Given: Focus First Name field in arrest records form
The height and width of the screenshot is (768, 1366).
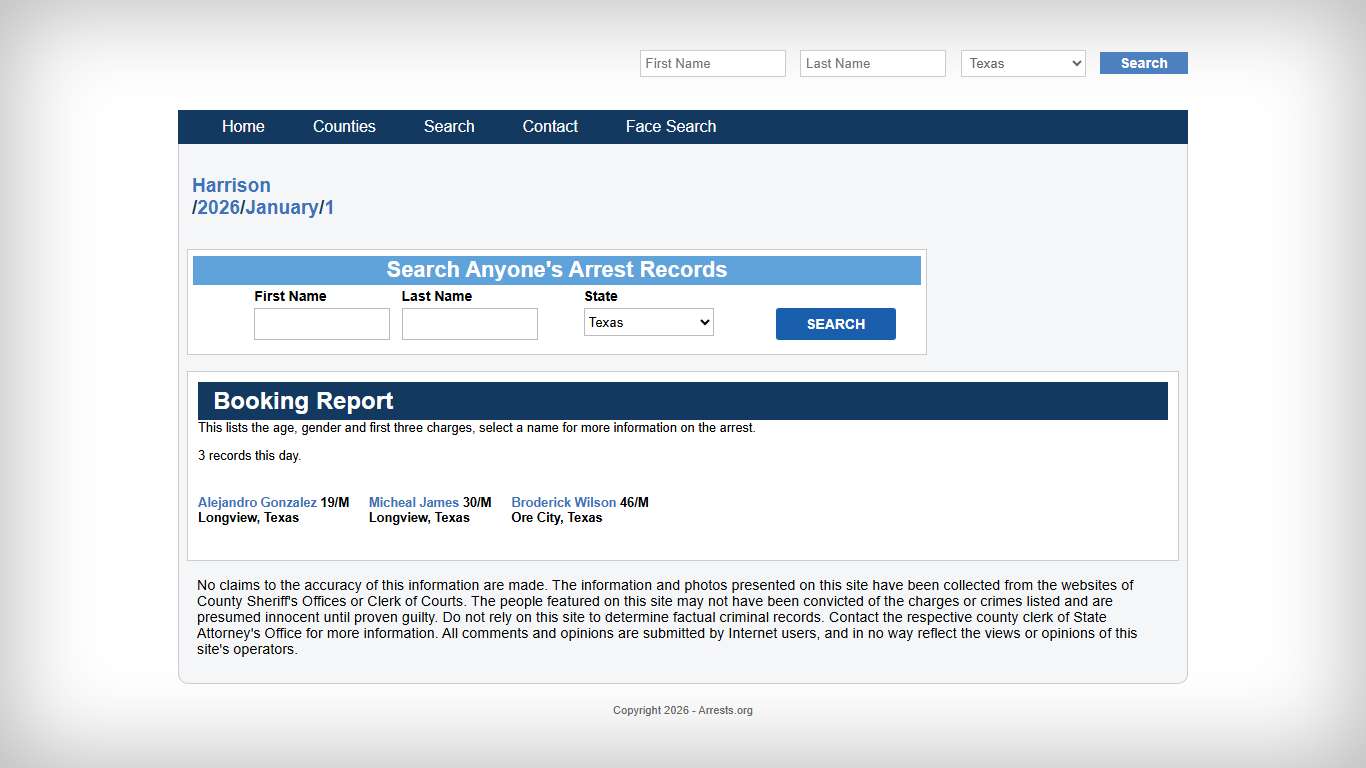Looking at the screenshot, I should click(321, 324).
